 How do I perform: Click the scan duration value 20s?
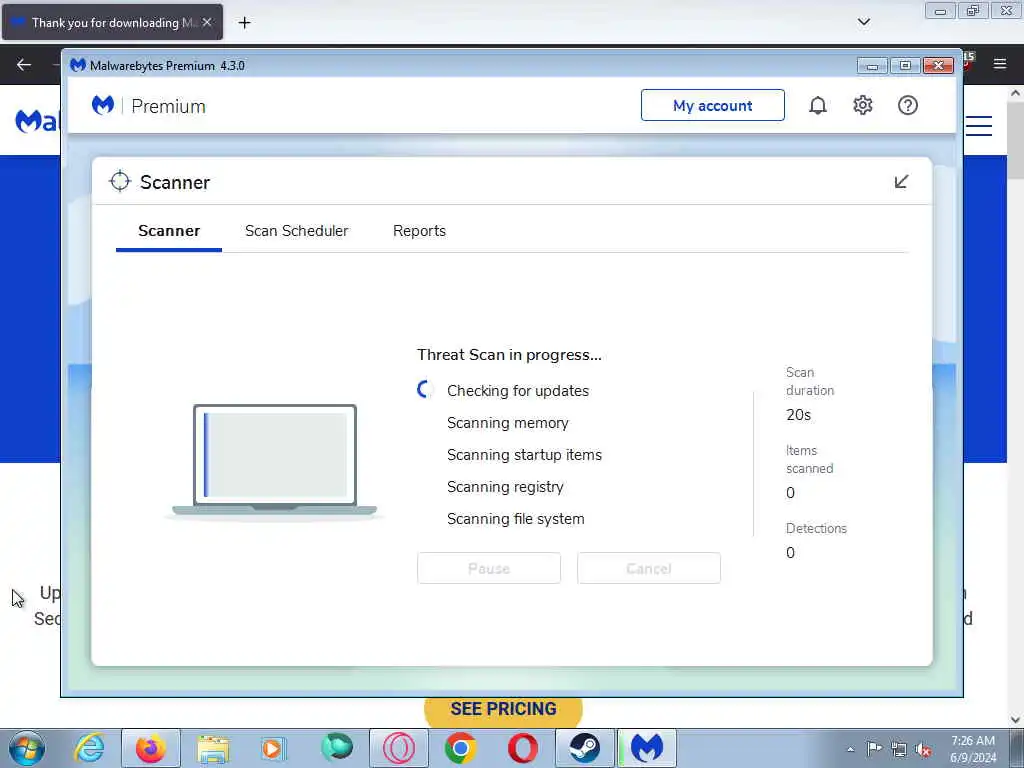point(798,415)
